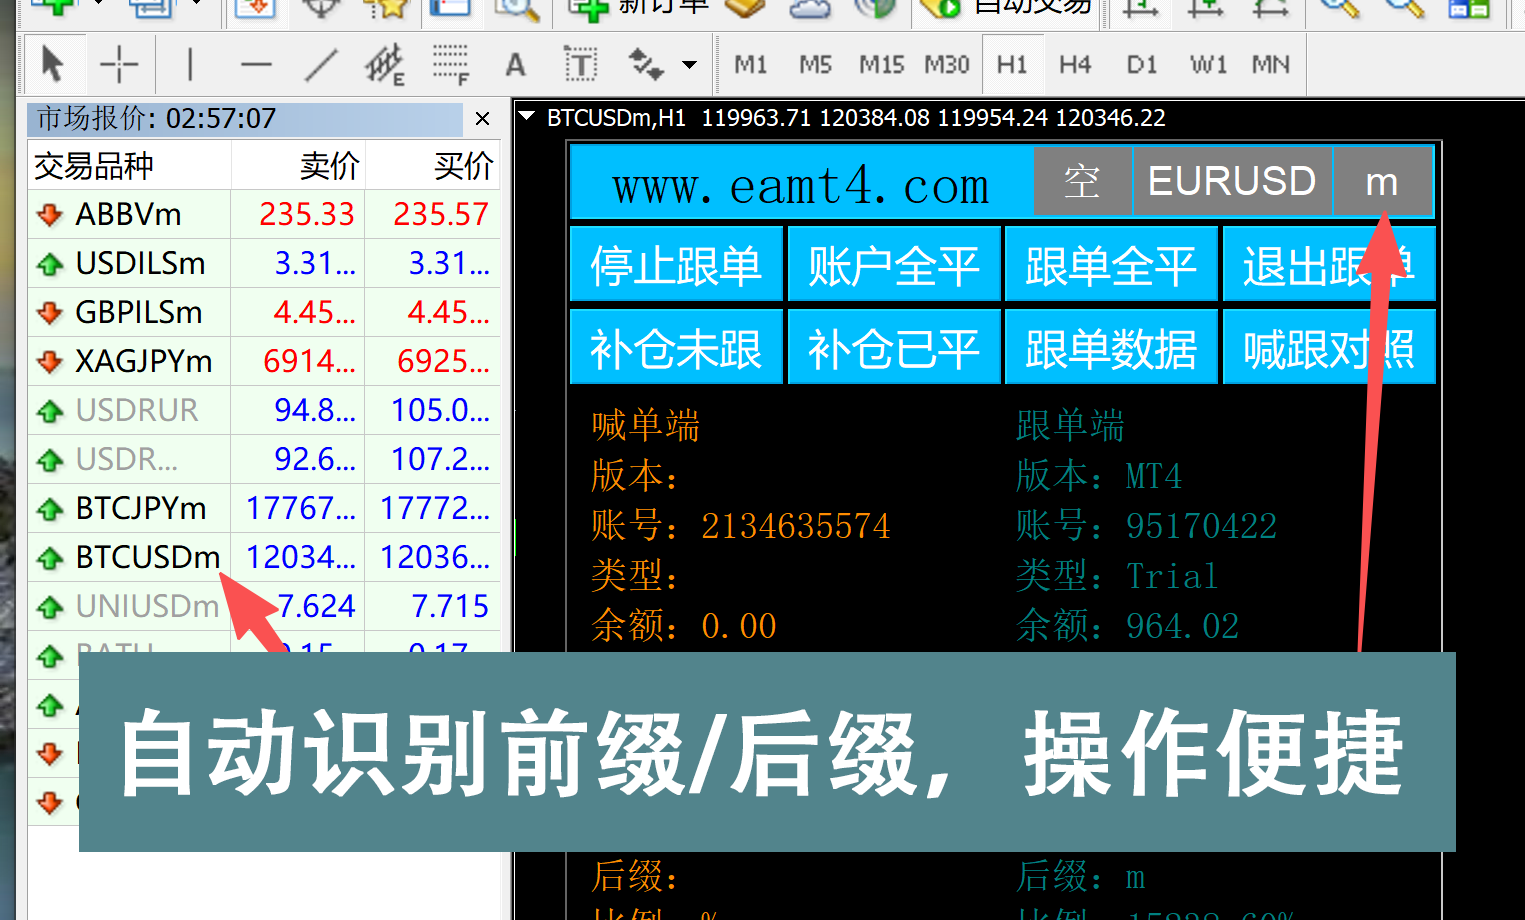Toggle the H4 timeframe button
The width and height of the screenshot is (1525, 920).
pos(1075,65)
